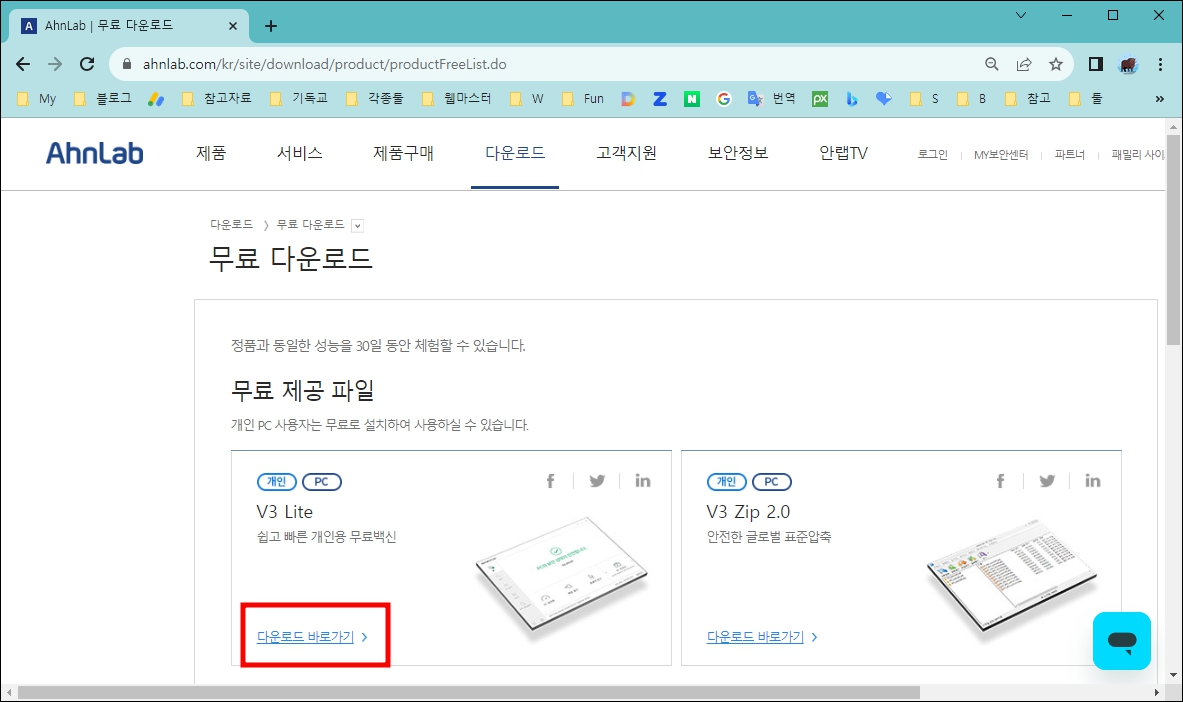Open the zoom magnifier in address bar
Viewport: 1183px width, 702px height.
click(992, 64)
